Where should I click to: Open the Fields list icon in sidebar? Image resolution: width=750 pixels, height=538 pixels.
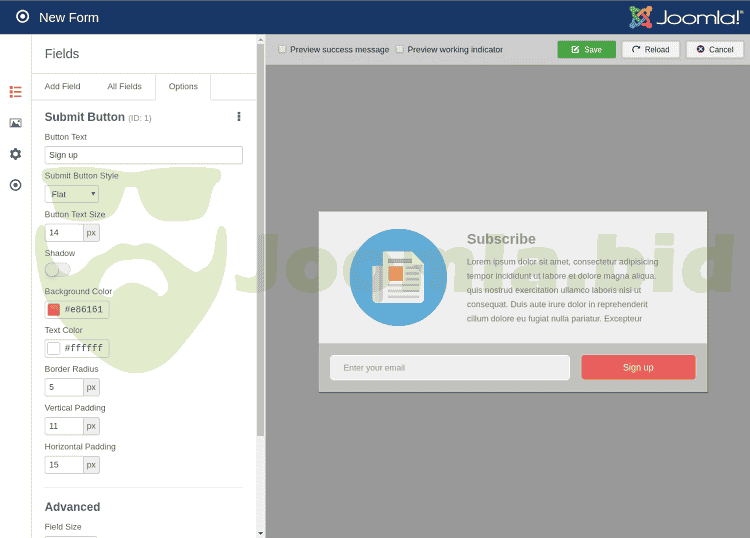[15, 91]
